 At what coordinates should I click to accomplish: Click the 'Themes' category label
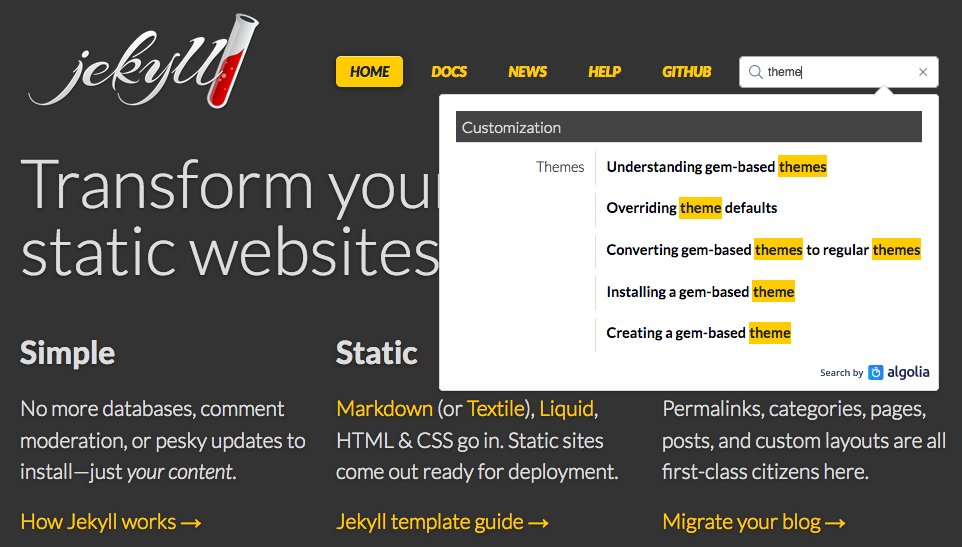560,167
